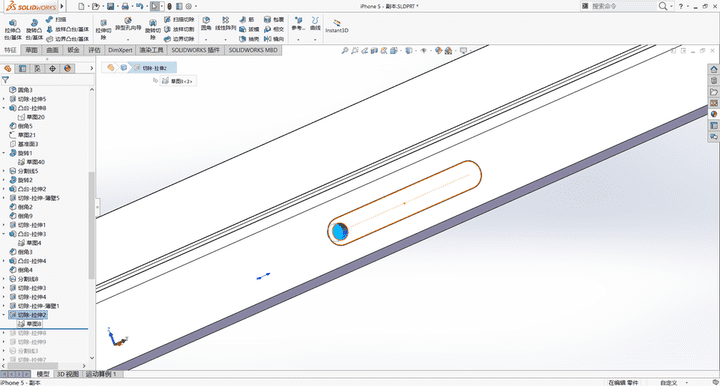Open the 参考几何体 reference geometry tool
The image size is (720, 386).
point(298,24)
